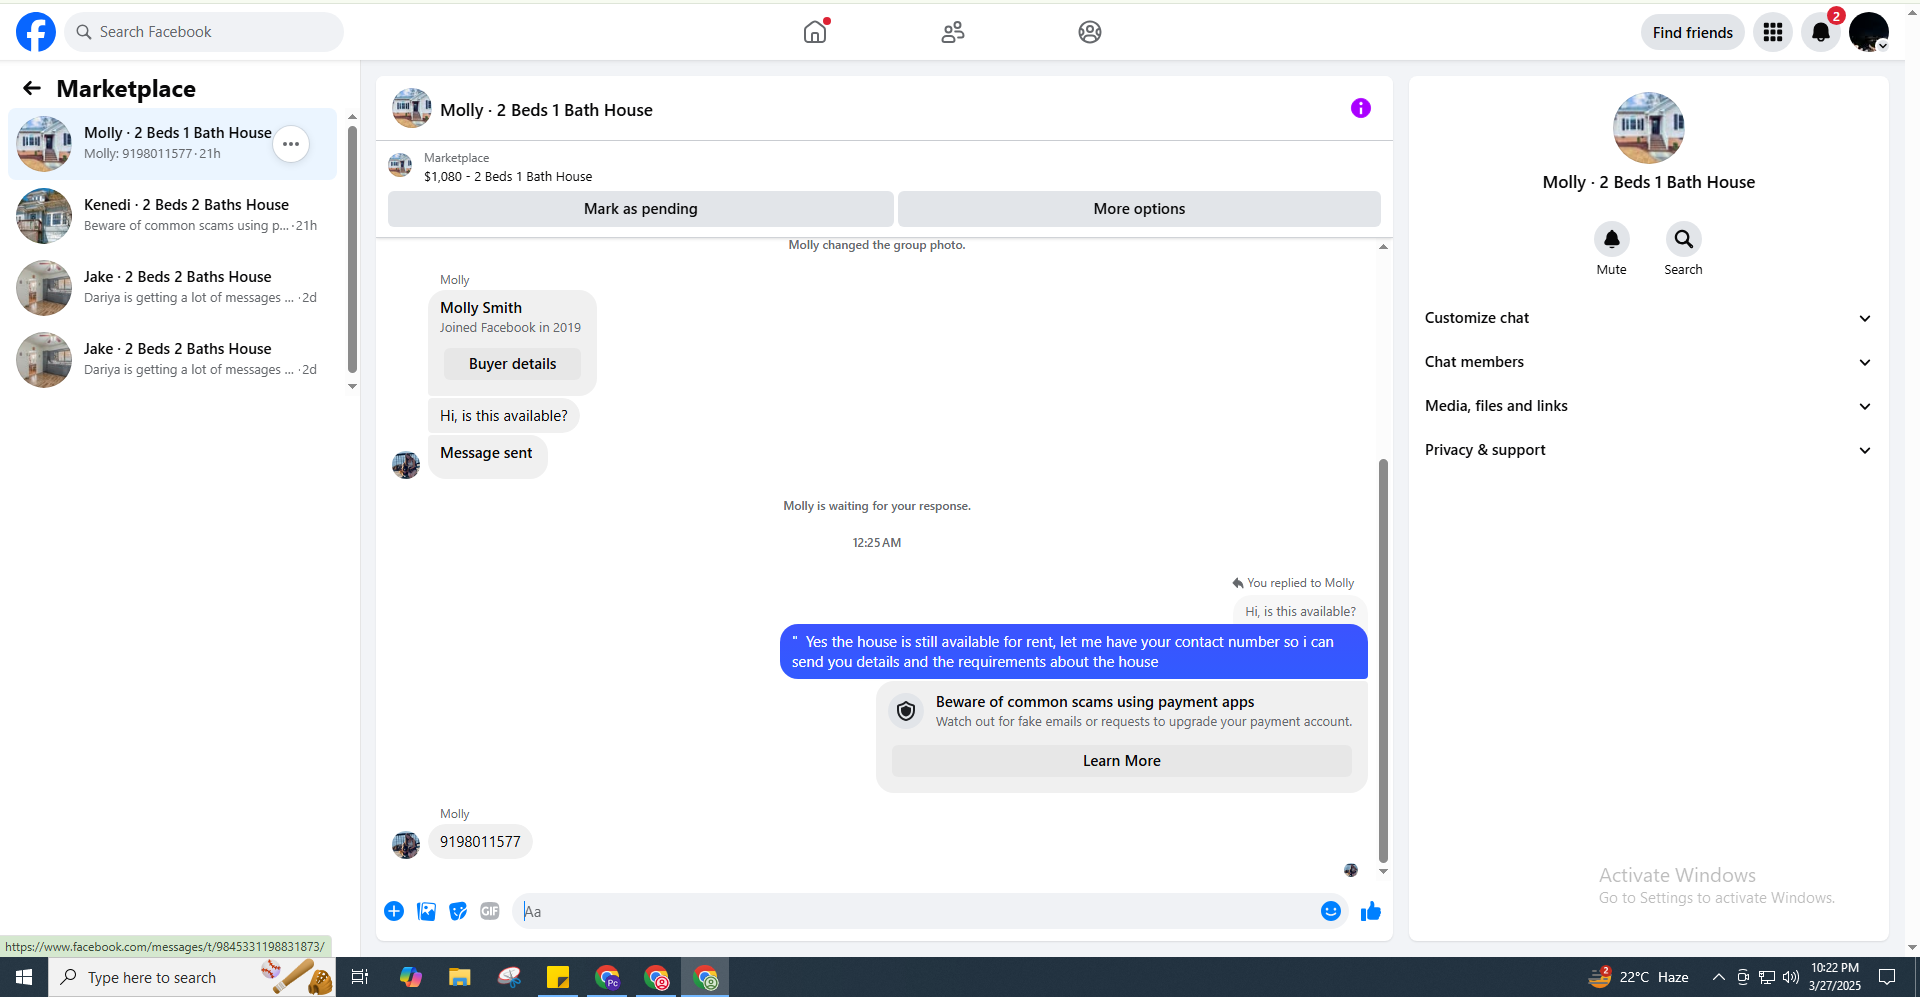Viewport: 1920px width, 997px height.
Task: Expand the Media, files and links section
Action: coord(1648,406)
